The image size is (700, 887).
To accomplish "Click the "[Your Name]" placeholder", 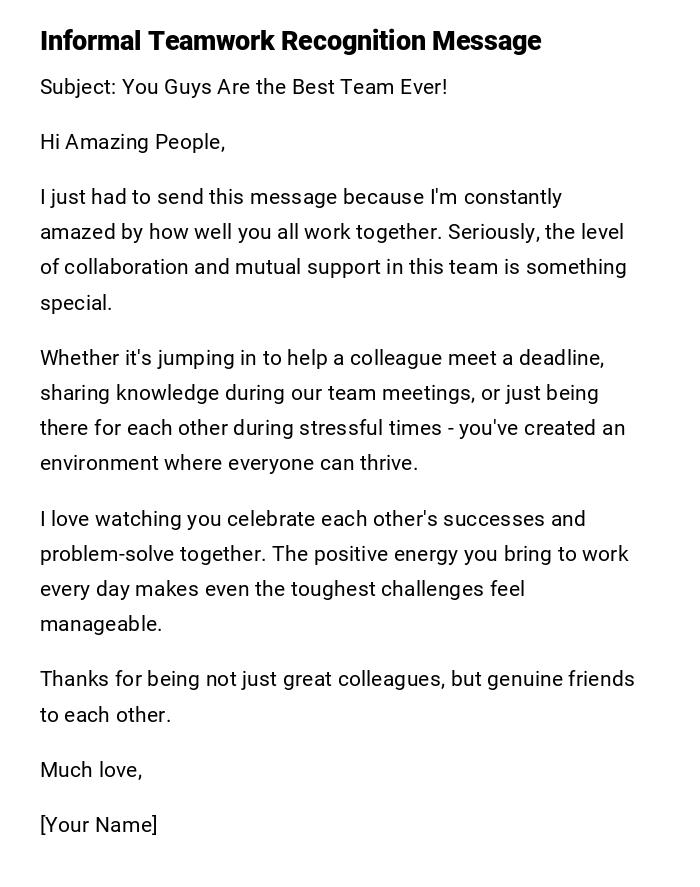I will (x=98, y=825).
